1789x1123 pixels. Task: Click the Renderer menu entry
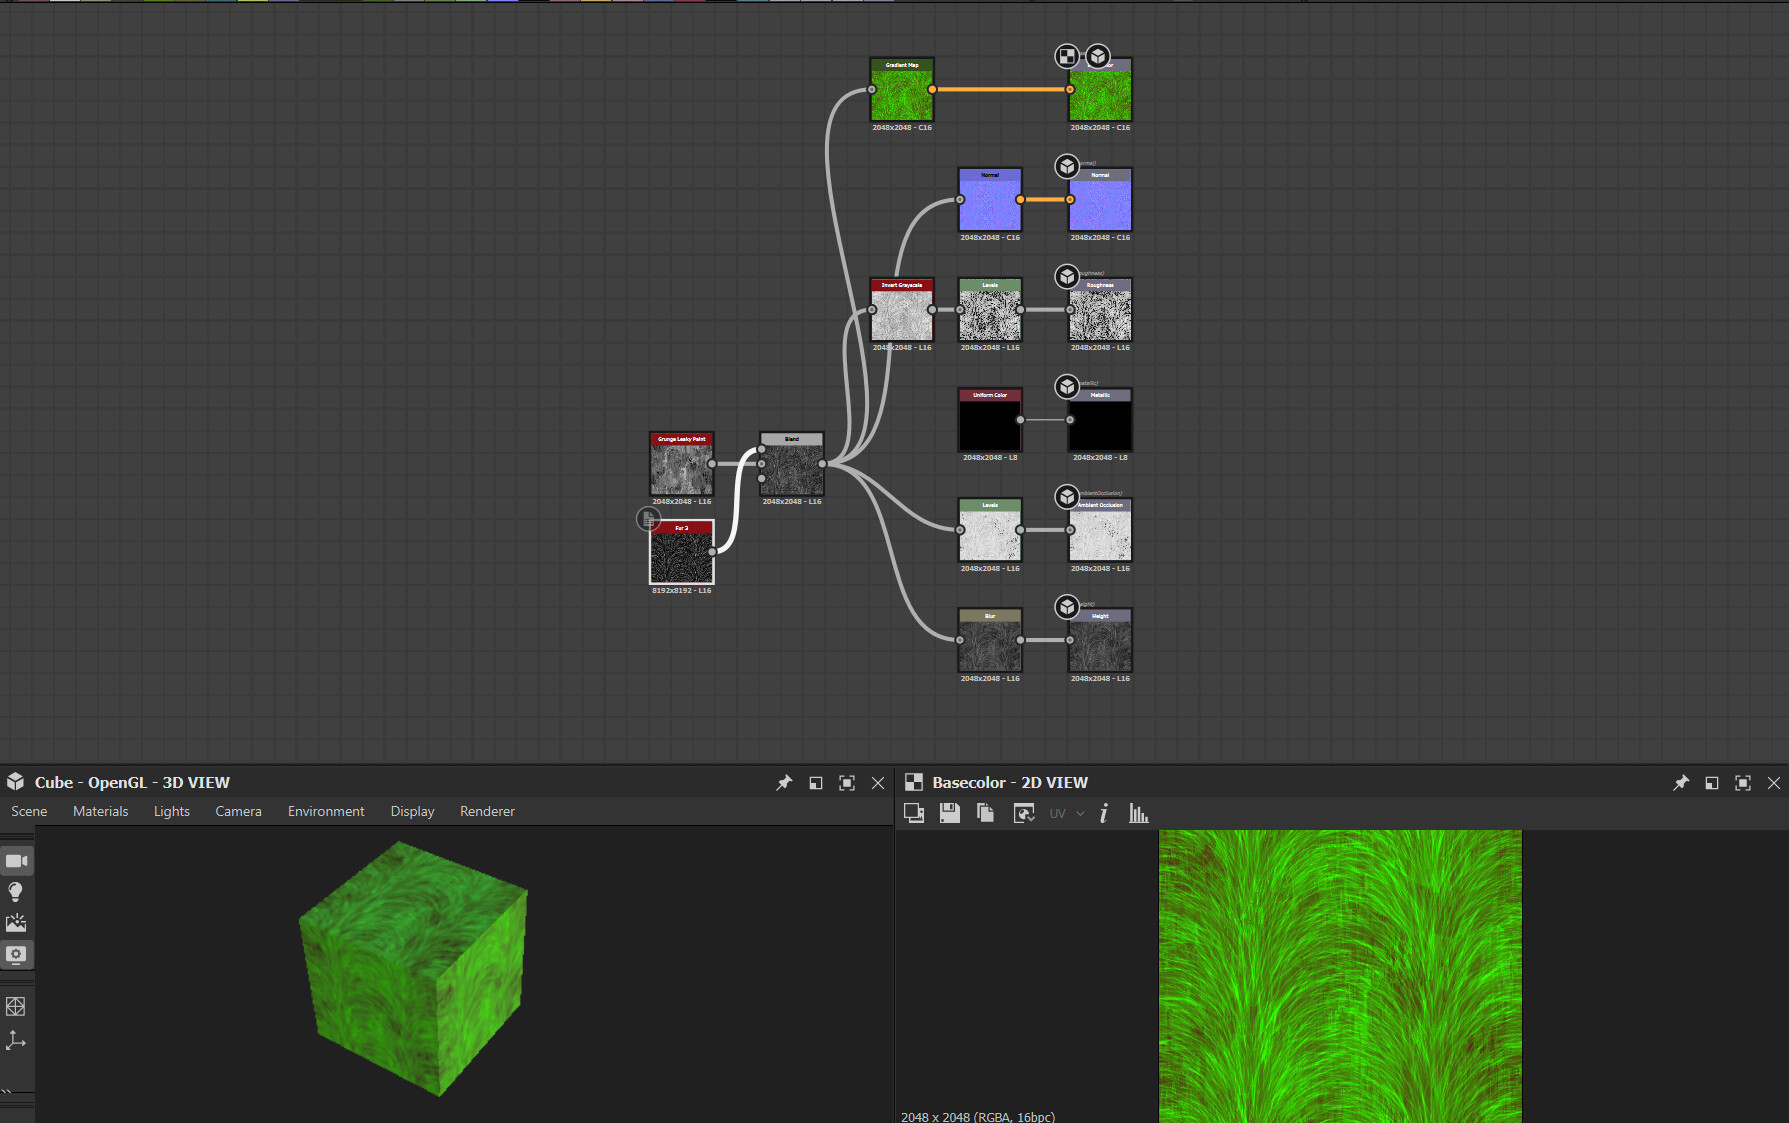click(x=487, y=811)
